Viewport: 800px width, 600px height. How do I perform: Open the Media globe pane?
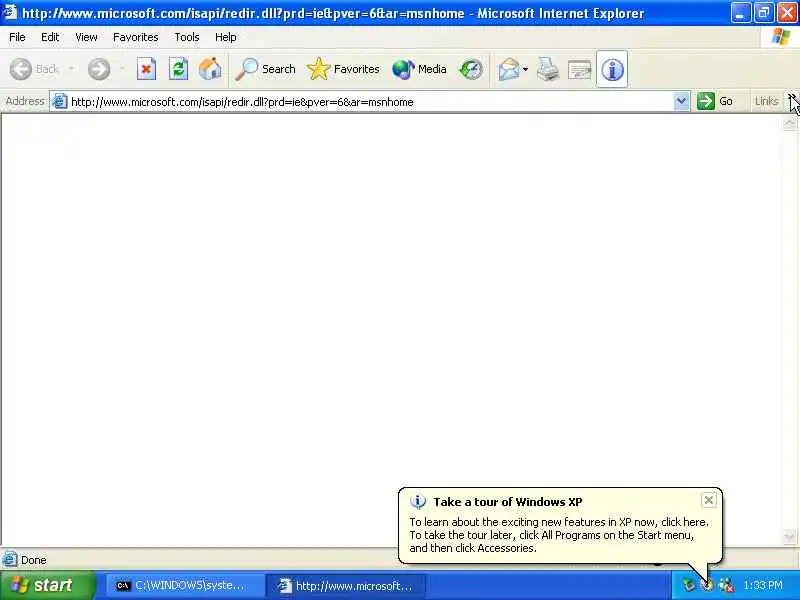pyautogui.click(x=419, y=69)
